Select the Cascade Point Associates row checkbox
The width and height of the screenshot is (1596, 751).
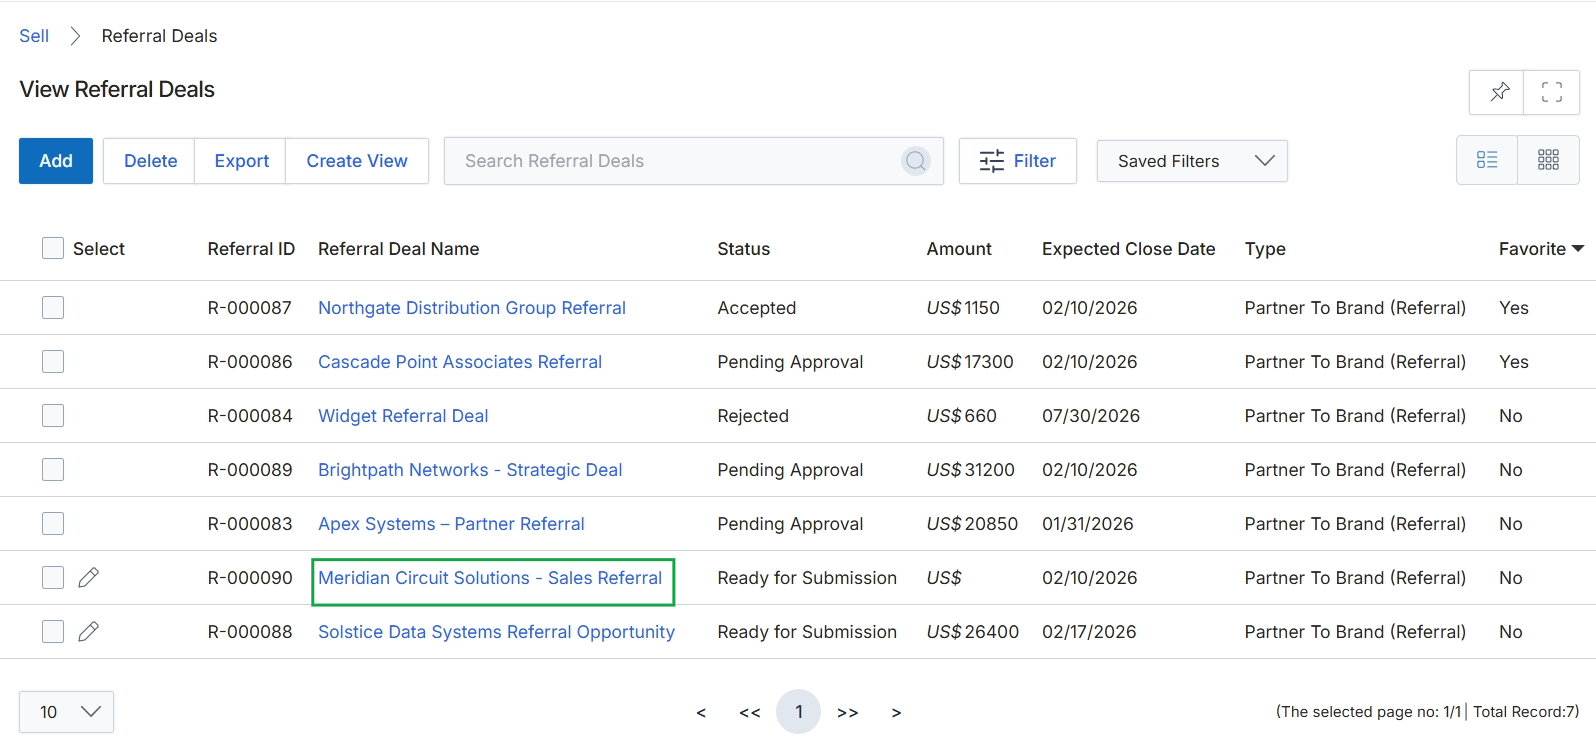[x=53, y=361]
